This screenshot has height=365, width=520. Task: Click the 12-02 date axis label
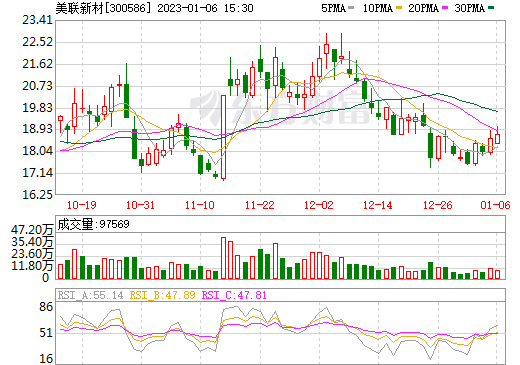coord(319,205)
